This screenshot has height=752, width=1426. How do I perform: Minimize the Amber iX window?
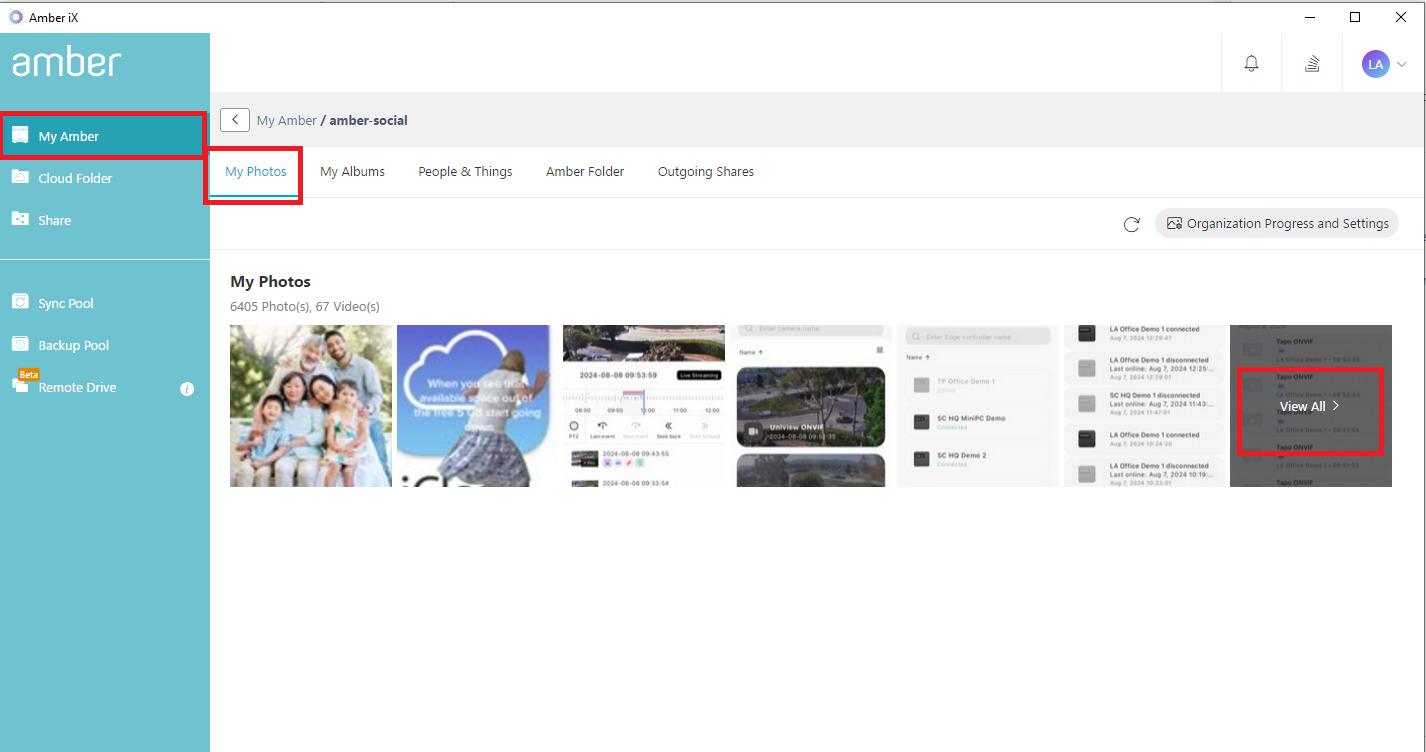click(x=1309, y=17)
